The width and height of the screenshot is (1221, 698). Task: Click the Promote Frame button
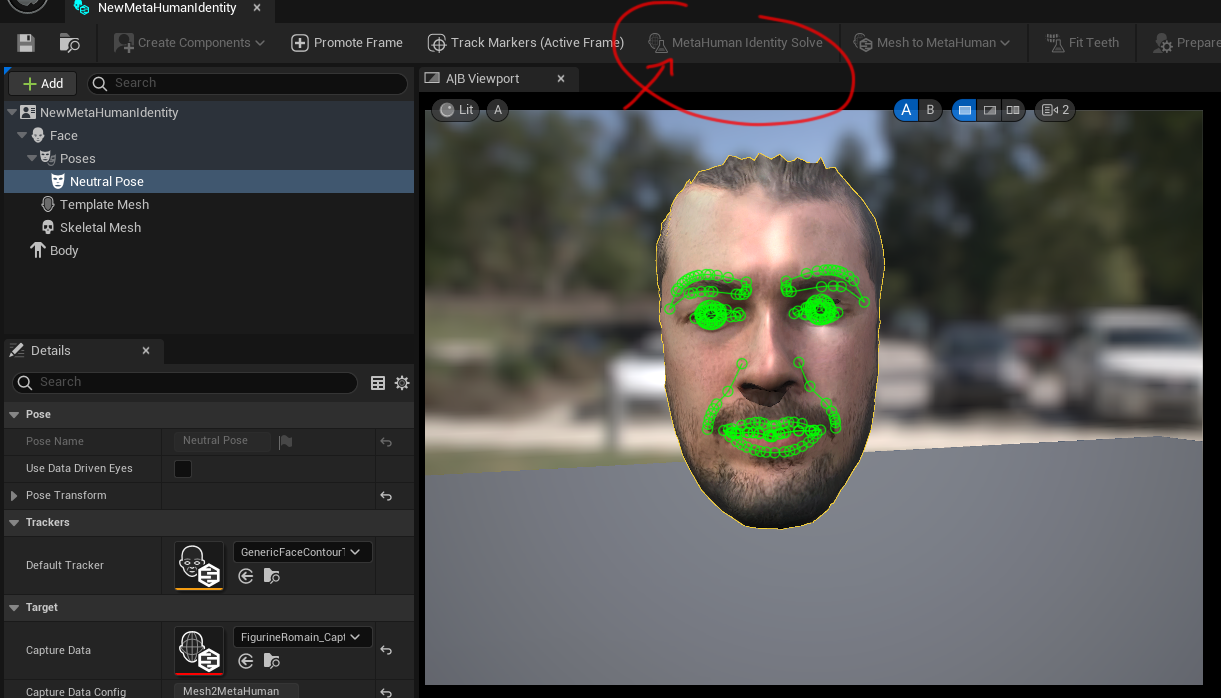pyautogui.click(x=347, y=43)
